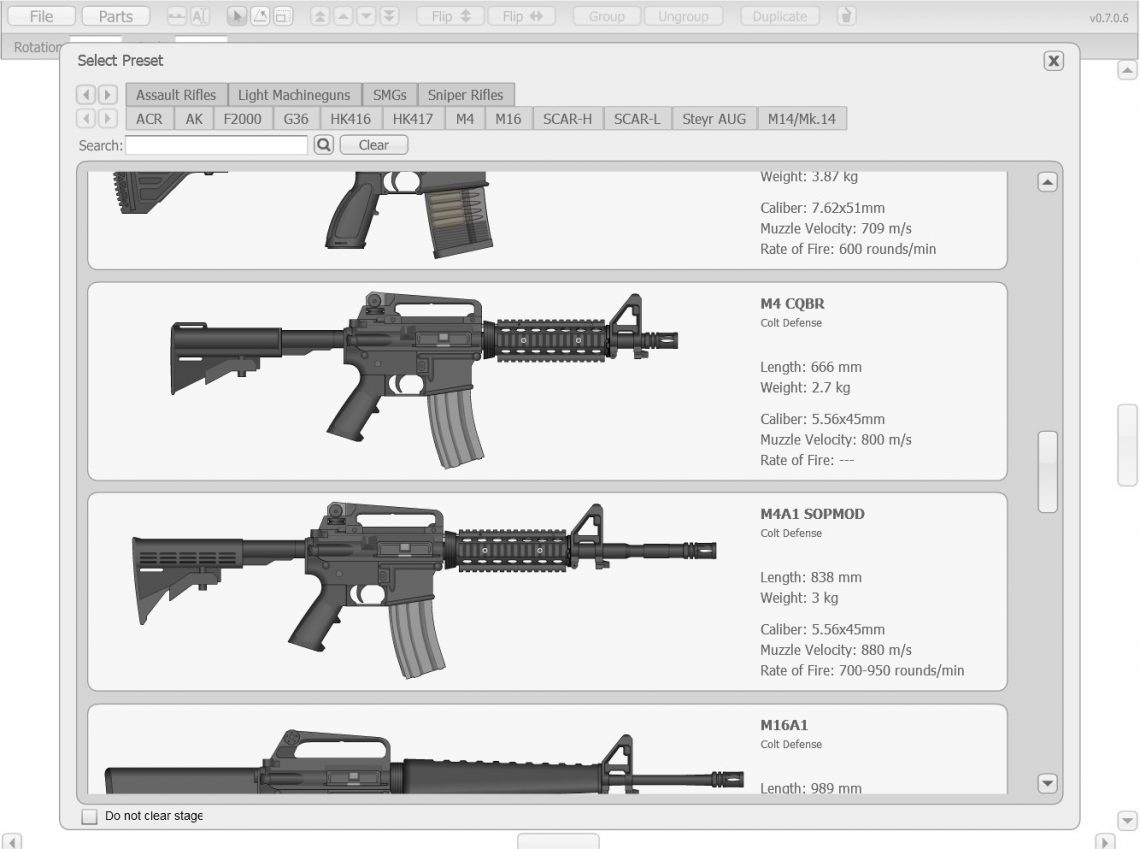Select the pointer tool in main toolbar
Screen dimensions: 1140x849
pos(236,16)
